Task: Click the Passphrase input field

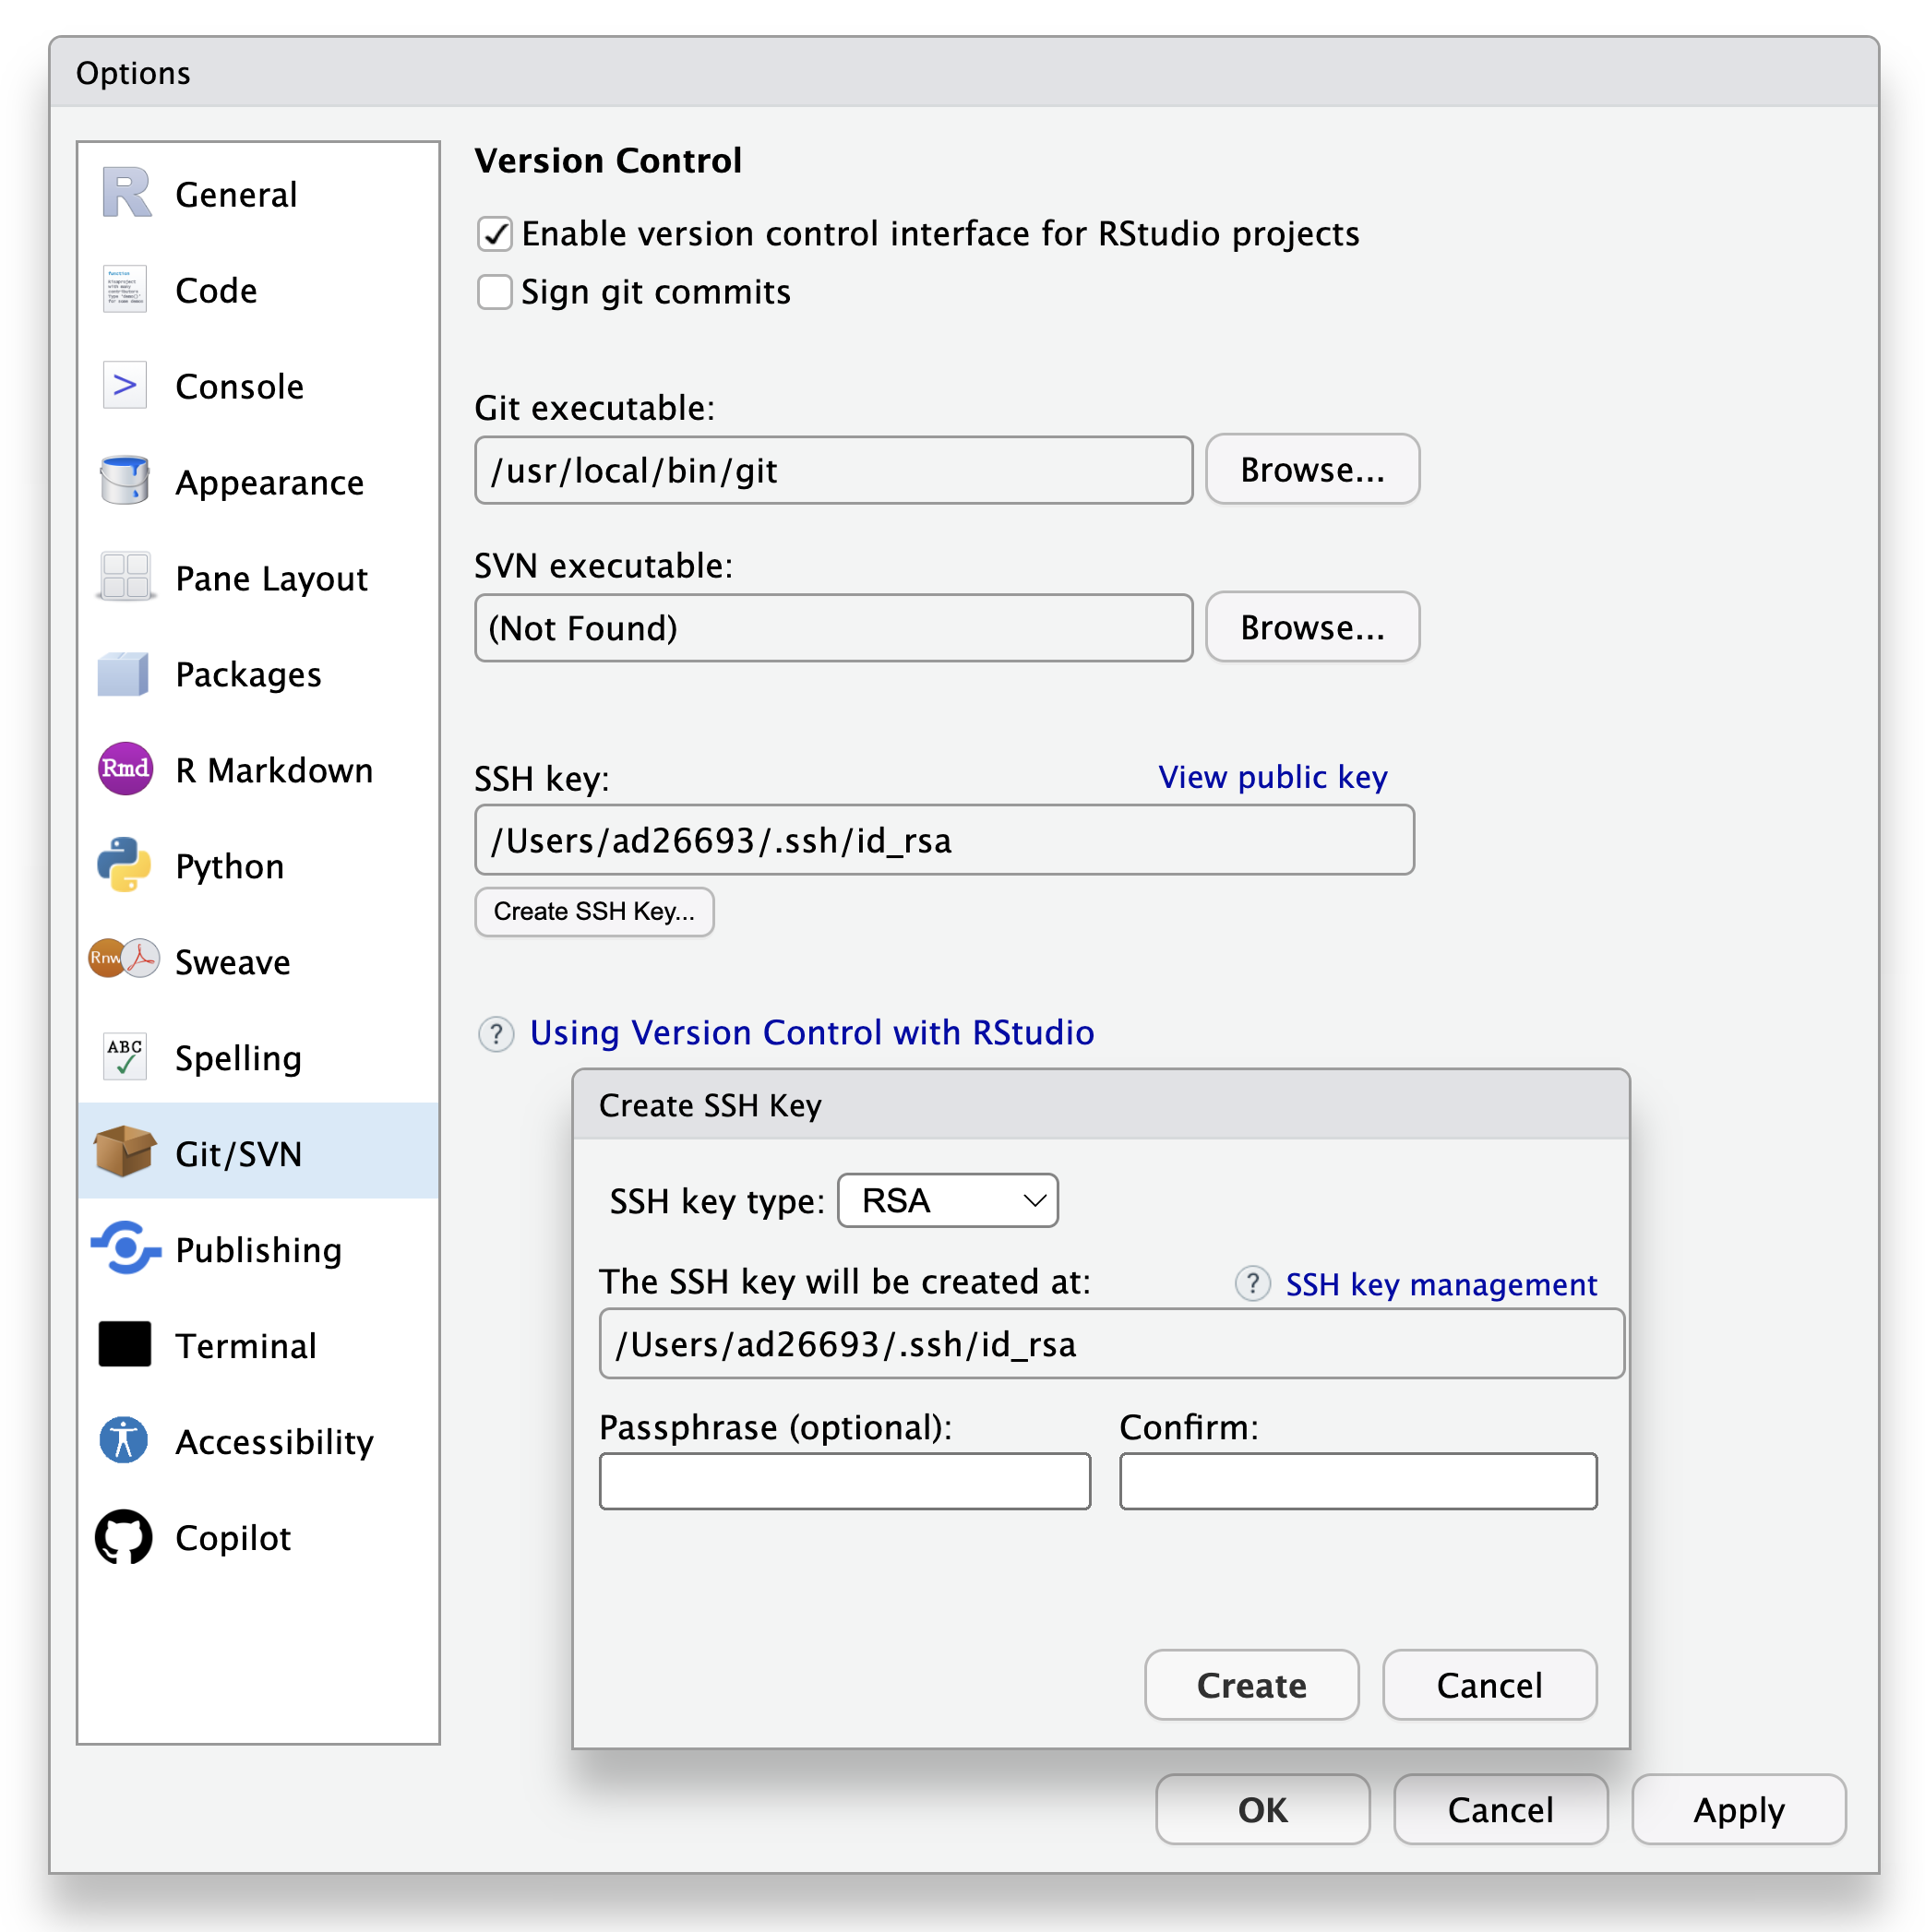Action: pyautogui.click(x=844, y=1481)
